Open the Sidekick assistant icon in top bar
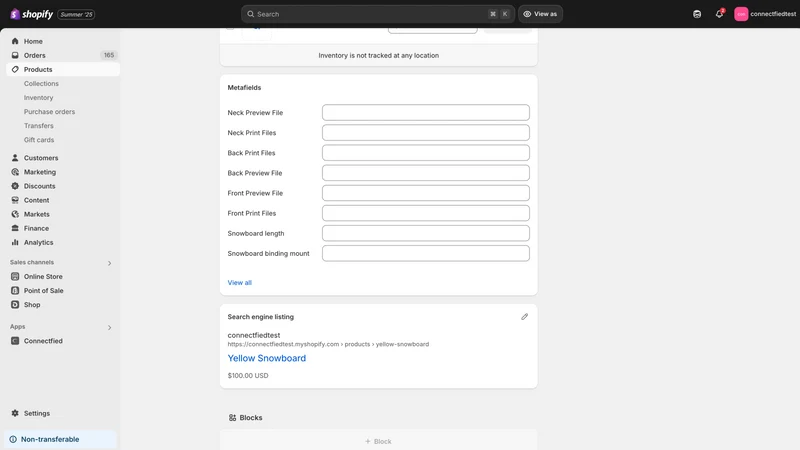 697,14
